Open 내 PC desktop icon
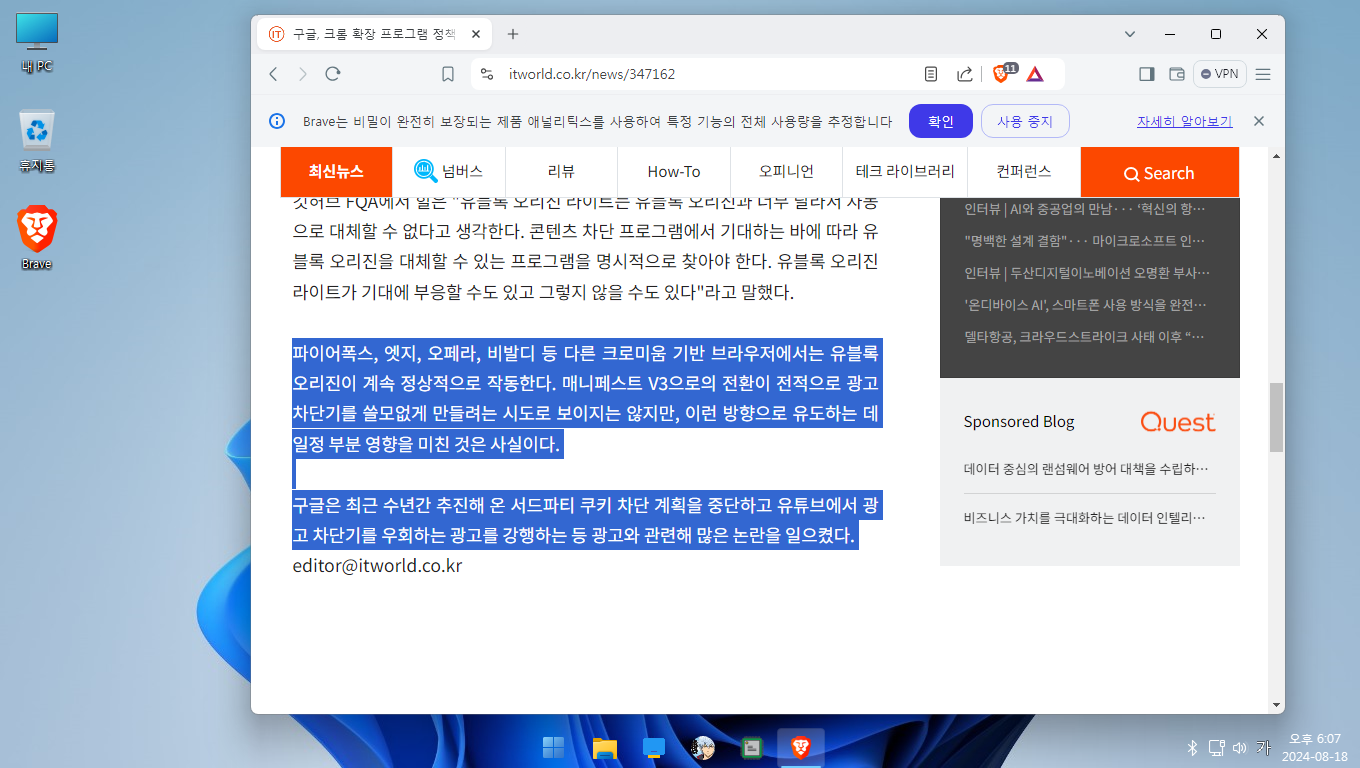Viewport: 1360px width, 768px height. tap(37, 43)
